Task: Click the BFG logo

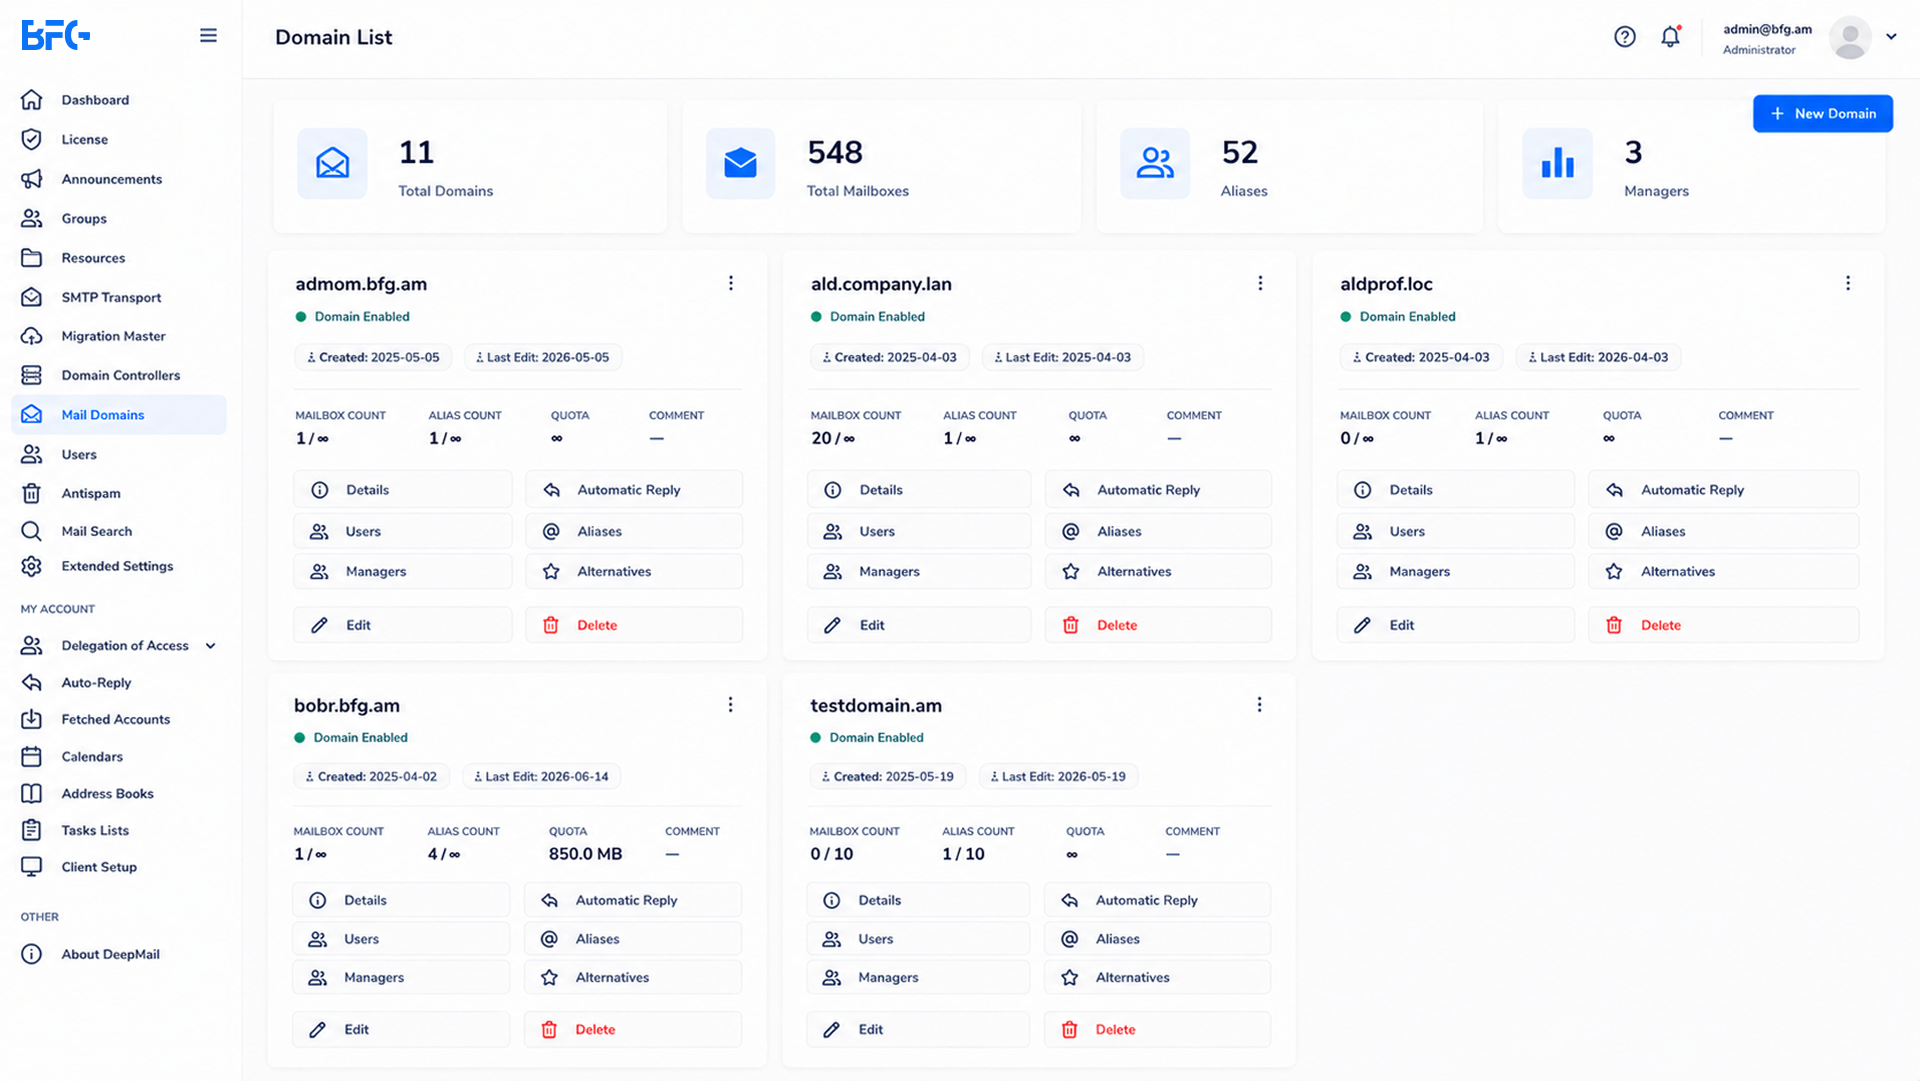Action: tap(56, 35)
